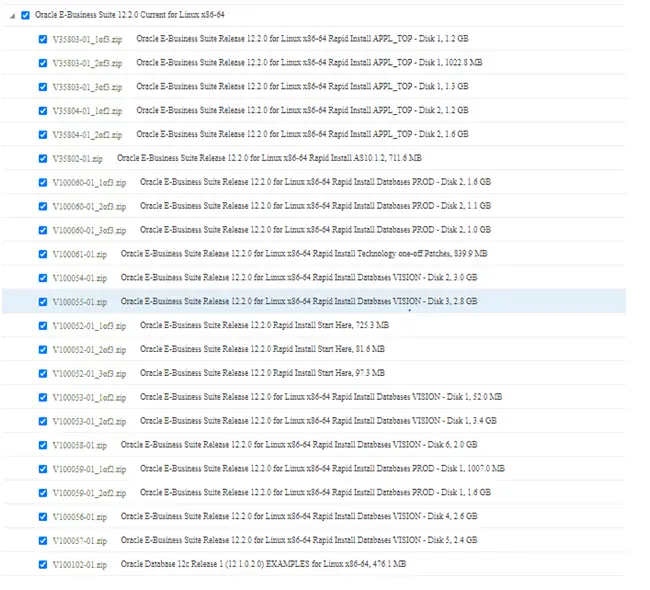This screenshot has height=590, width=650.
Task: Open the V100056-01.zip file link
Action: pyautogui.click(x=80, y=517)
